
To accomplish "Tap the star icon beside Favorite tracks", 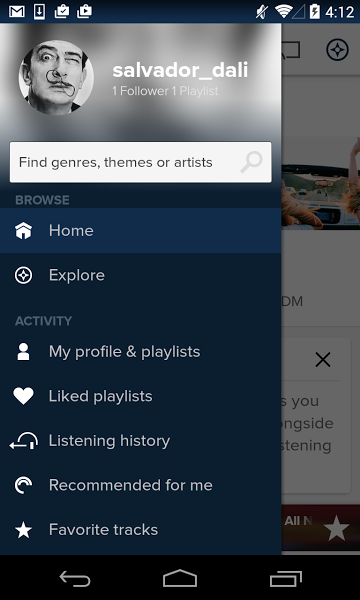I will point(23,530).
